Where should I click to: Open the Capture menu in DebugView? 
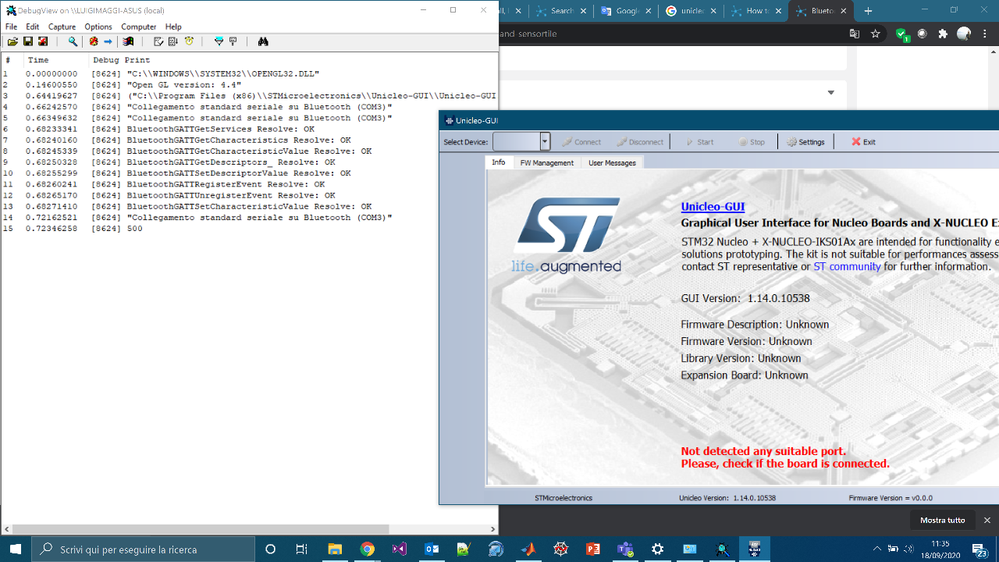point(62,27)
